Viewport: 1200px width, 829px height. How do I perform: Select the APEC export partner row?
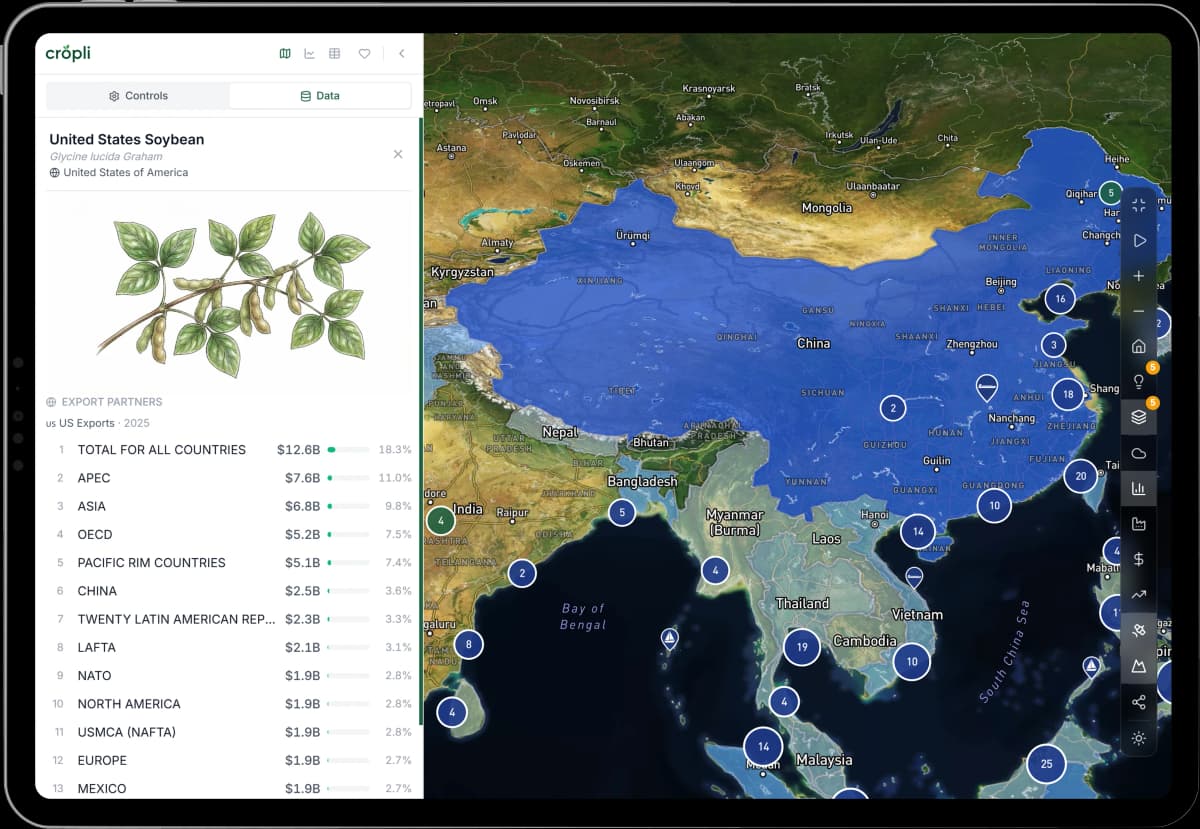pos(231,478)
